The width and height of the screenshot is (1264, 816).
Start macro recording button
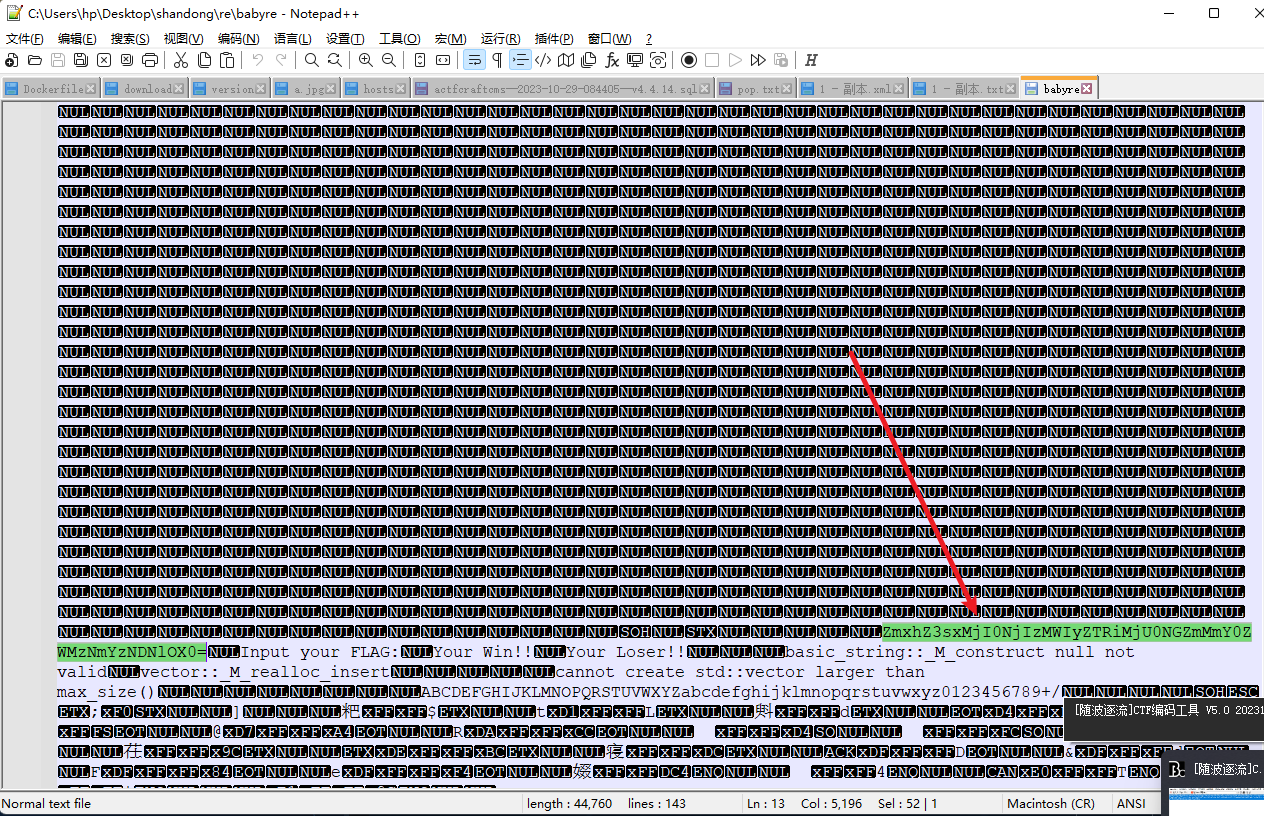point(689,60)
